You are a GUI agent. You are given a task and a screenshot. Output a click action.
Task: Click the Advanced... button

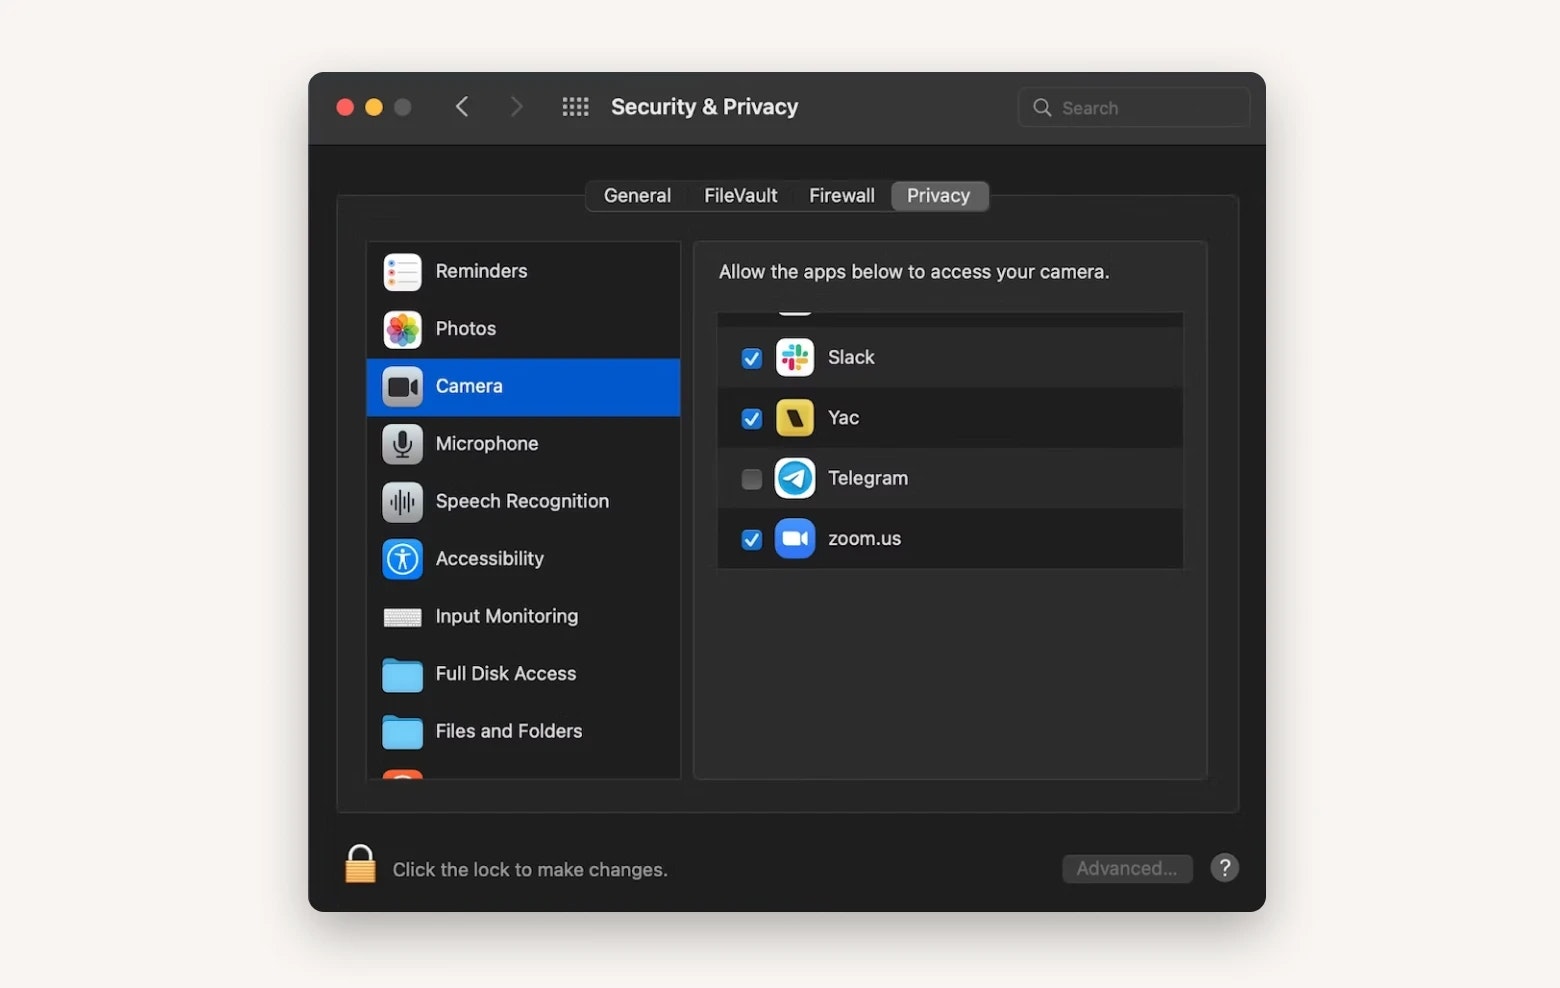(1127, 869)
